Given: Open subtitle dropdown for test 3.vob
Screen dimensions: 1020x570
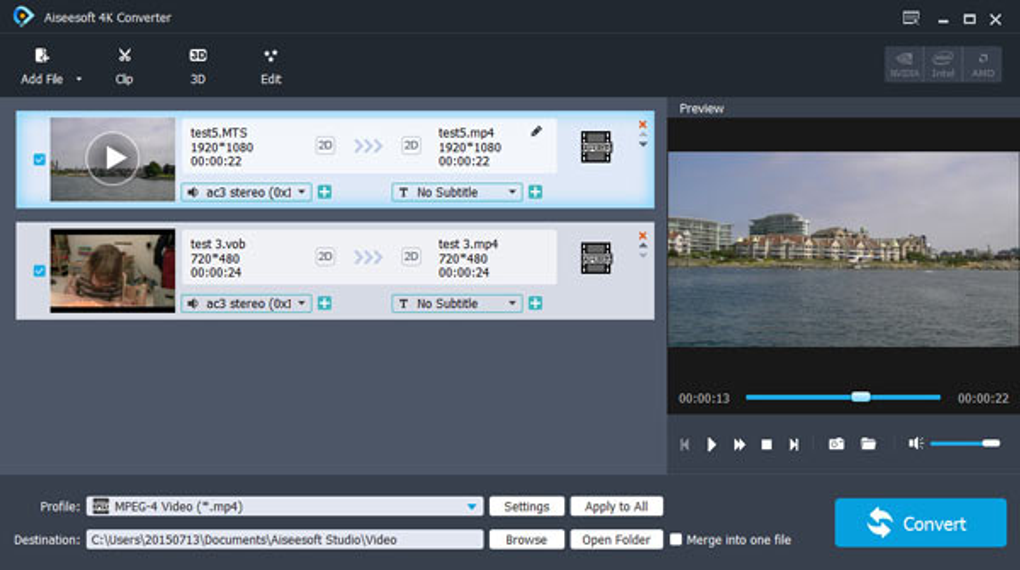Looking at the screenshot, I should click(457, 303).
